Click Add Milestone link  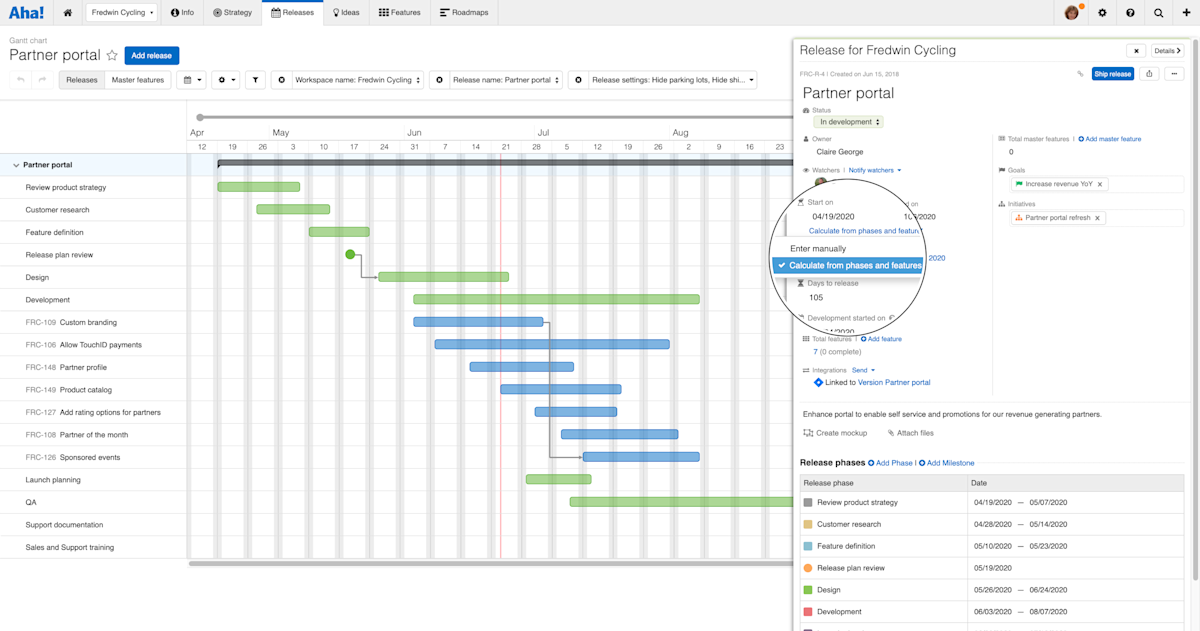coord(946,463)
